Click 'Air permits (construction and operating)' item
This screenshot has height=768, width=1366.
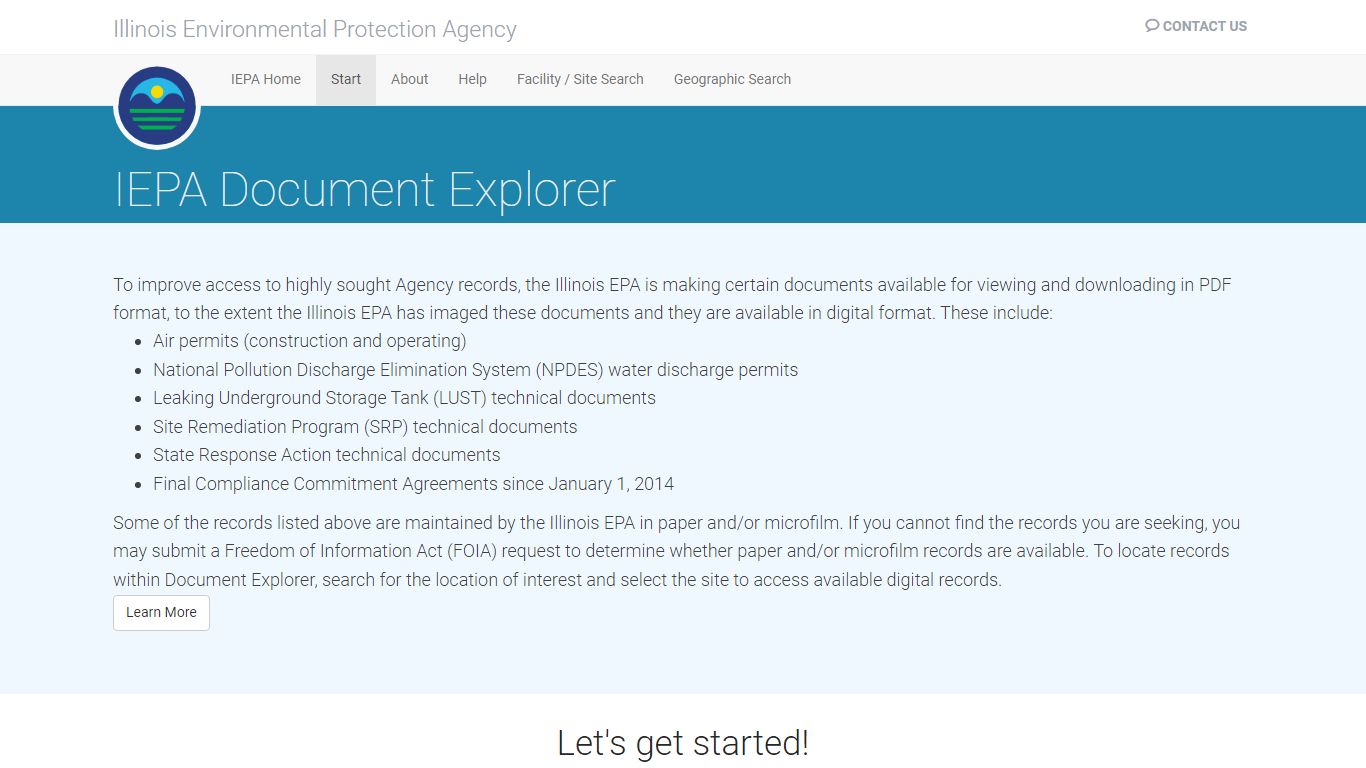[x=310, y=341]
